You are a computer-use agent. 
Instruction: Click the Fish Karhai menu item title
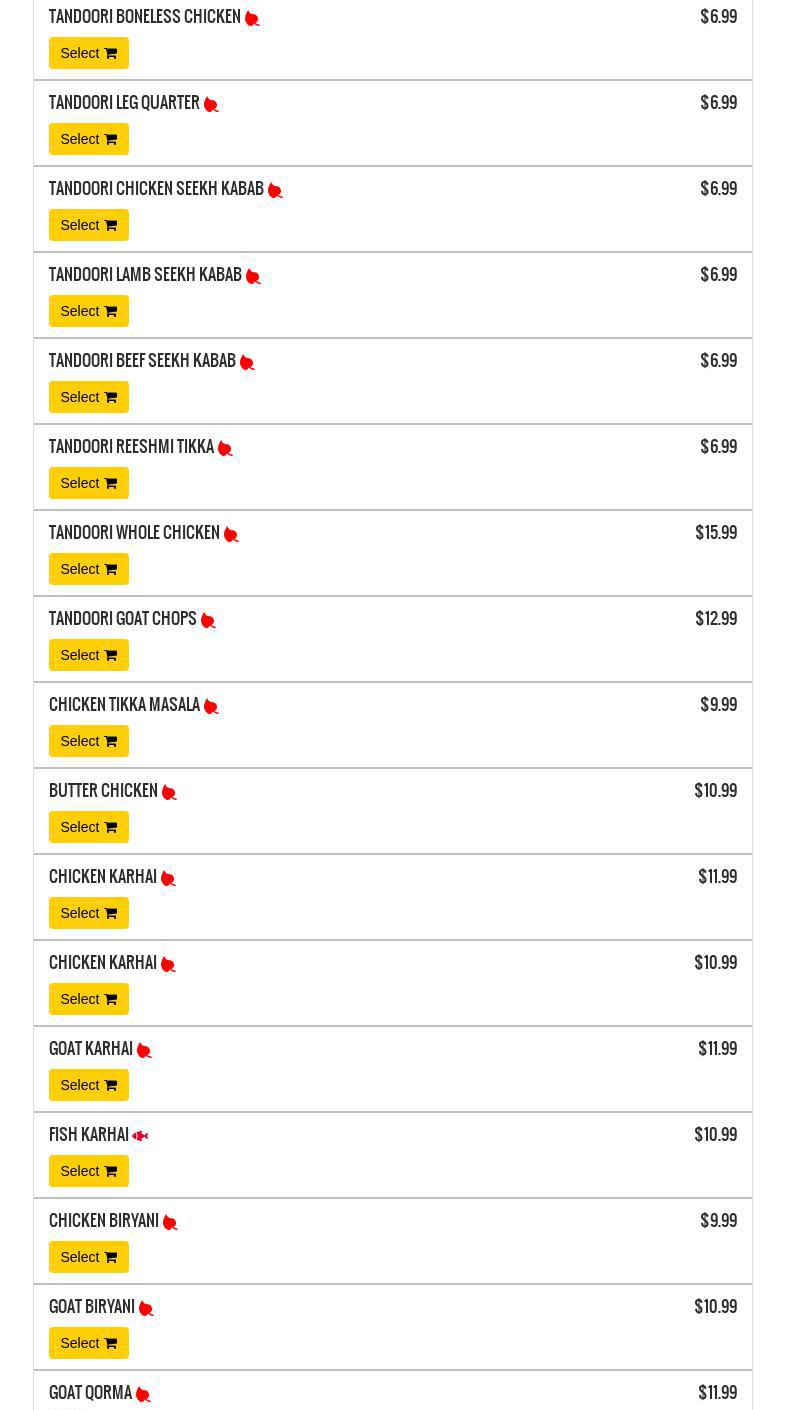[89, 1135]
